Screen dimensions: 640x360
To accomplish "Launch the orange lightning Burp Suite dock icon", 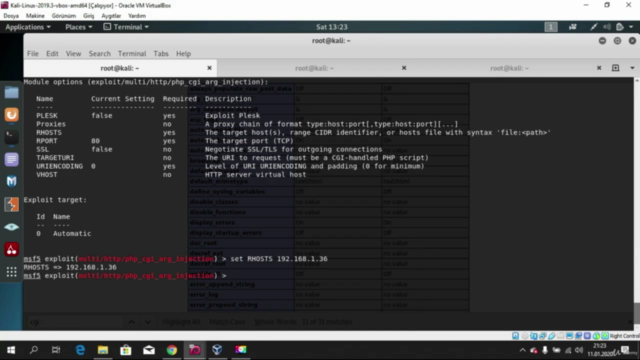I will click(x=11, y=204).
